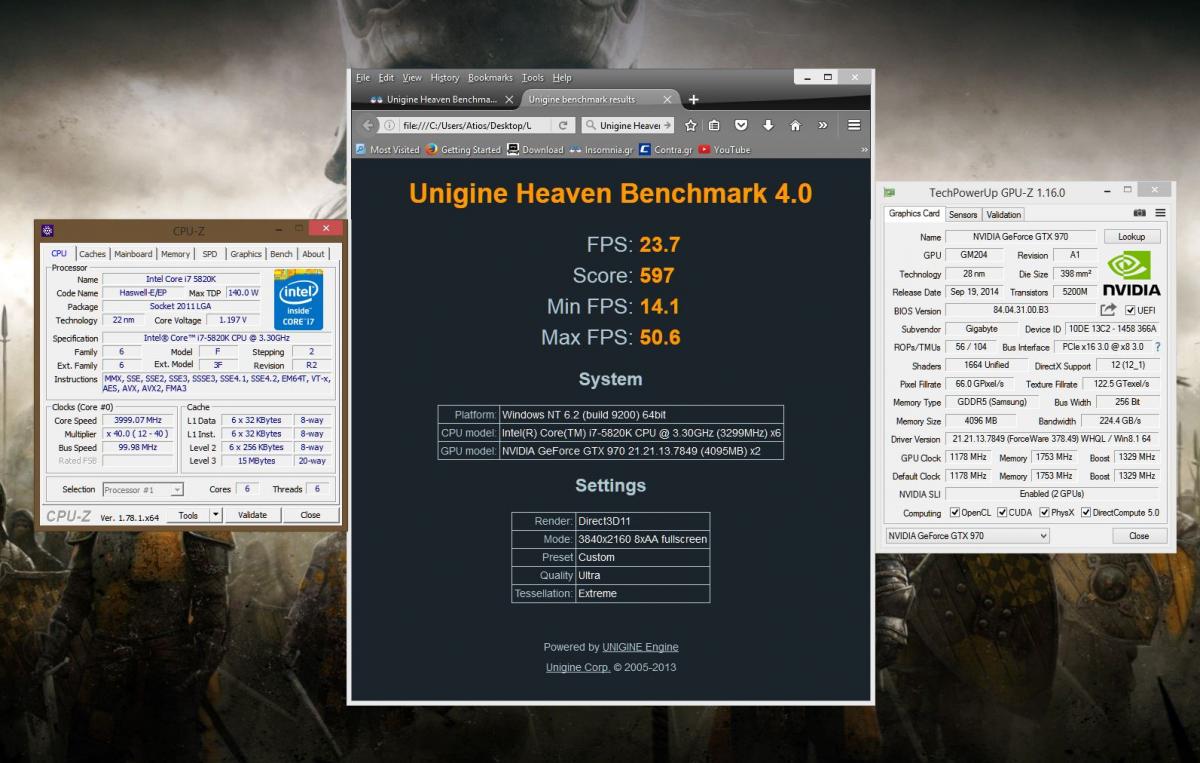Go back with the Firefox back arrow
The height and width of the screenshot is (763, 1200).
(367, 125)
